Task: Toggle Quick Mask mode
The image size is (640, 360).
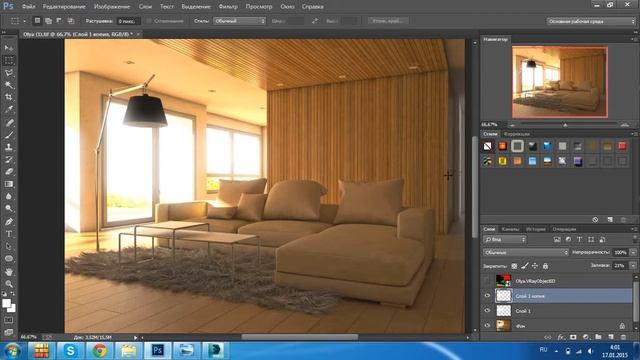Action: 9,320
